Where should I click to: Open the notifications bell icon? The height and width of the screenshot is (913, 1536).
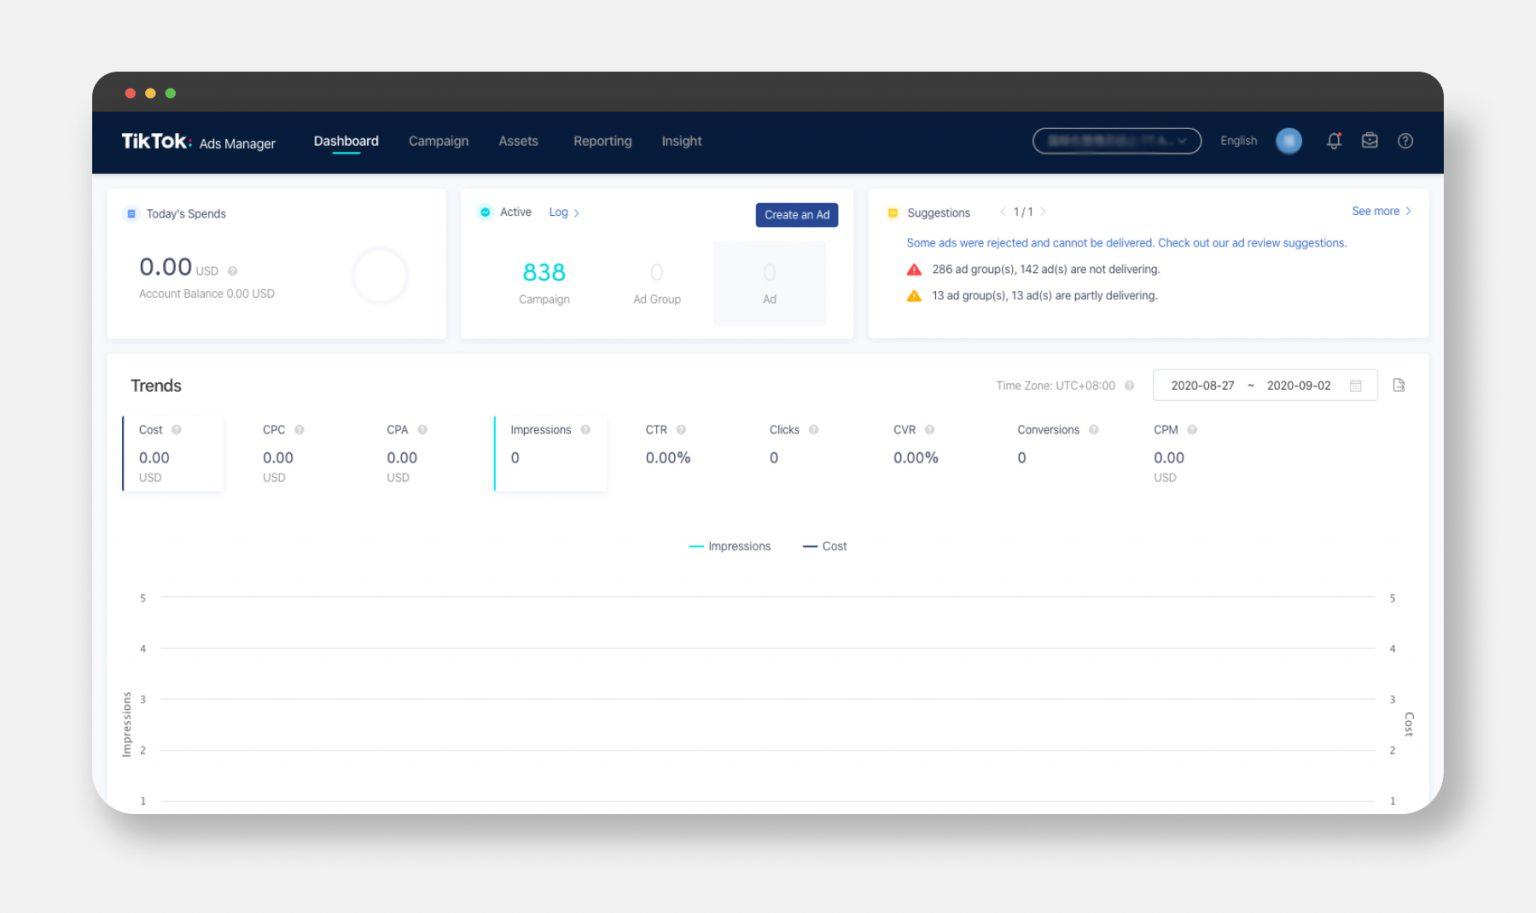pos(1333,141)
